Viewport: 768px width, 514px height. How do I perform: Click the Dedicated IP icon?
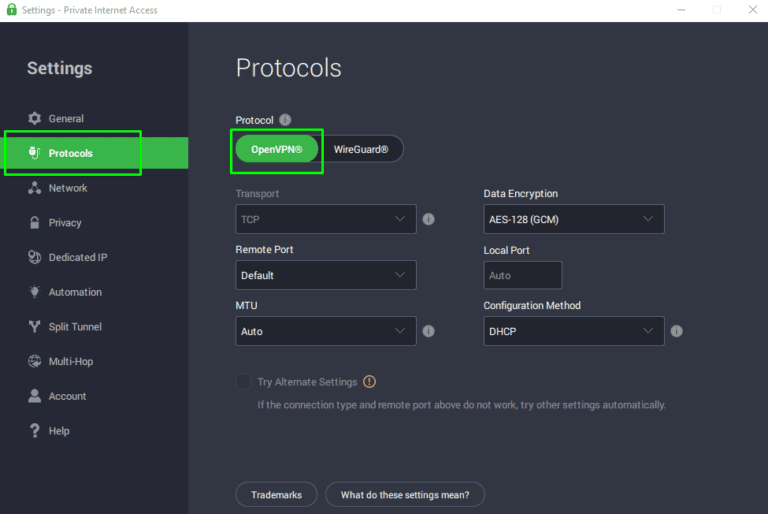(x=34, y=257)
